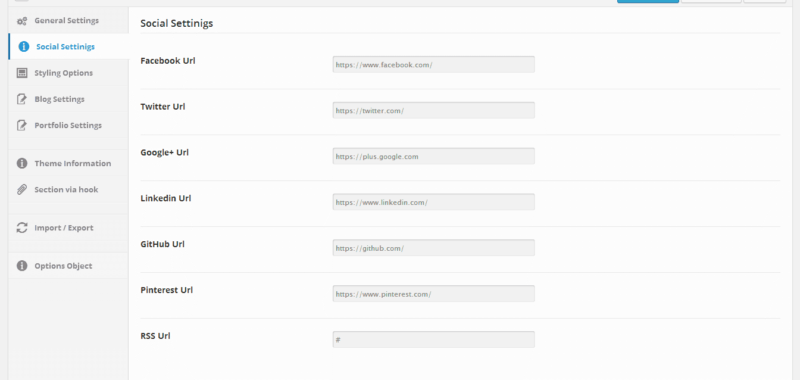Viewport: 800px width, 380px height.
Task: Click the GitHub Url input box
Action: point(434,248)
